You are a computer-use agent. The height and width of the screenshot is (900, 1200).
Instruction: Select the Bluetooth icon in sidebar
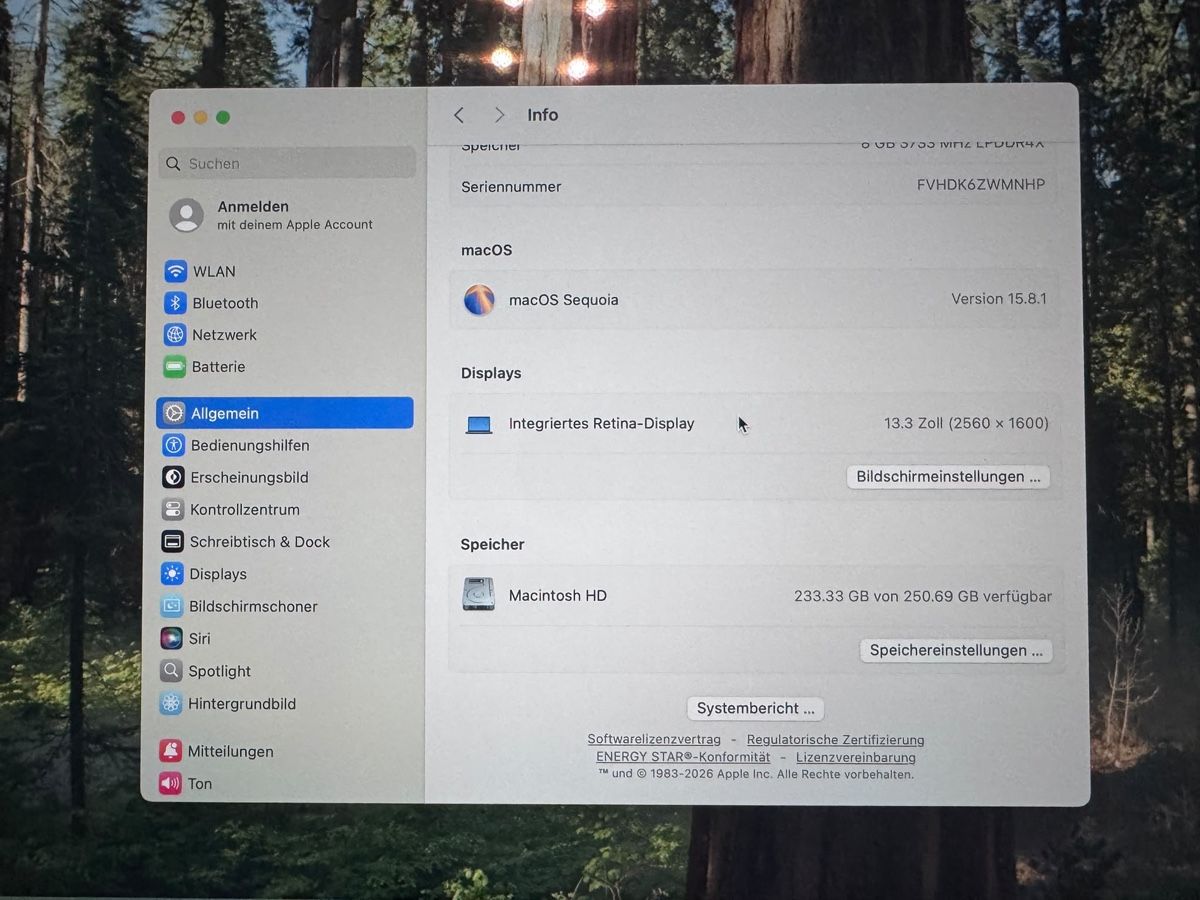[x=176, y=303]
